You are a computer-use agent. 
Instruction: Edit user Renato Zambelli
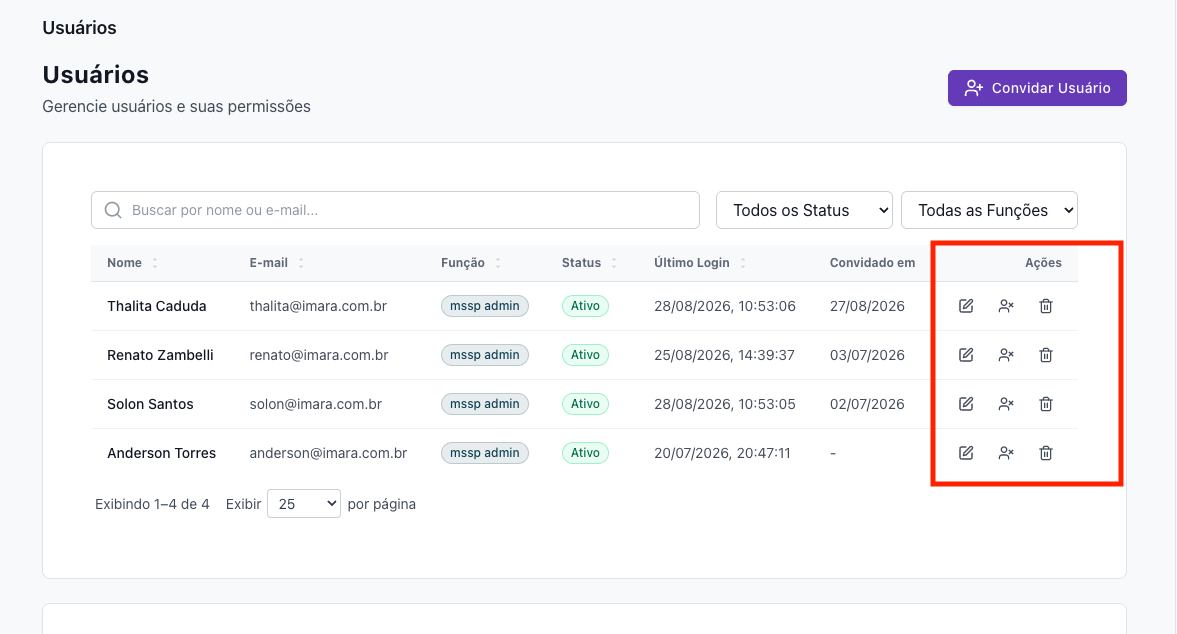(x=966, y=355)
